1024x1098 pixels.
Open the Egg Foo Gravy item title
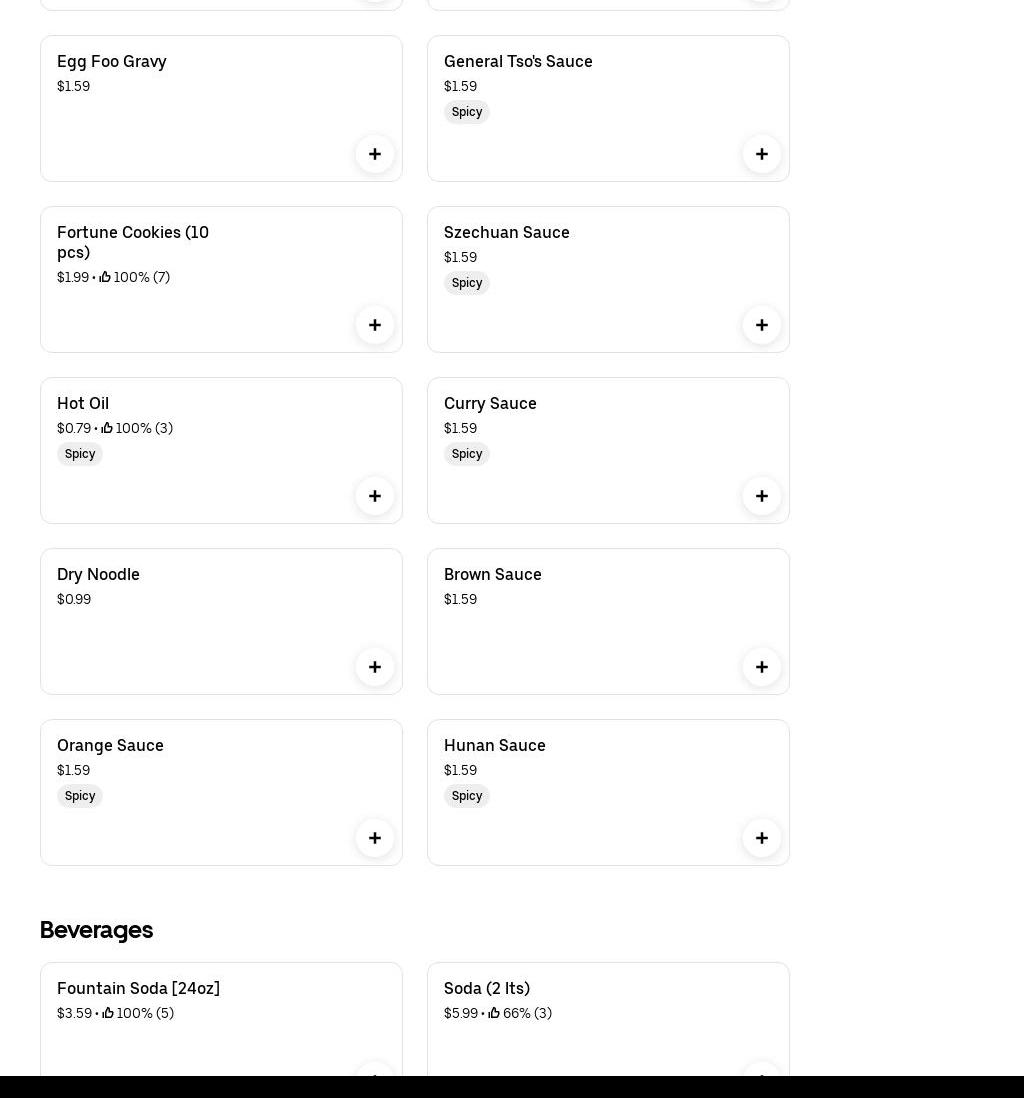pos(112,61)
